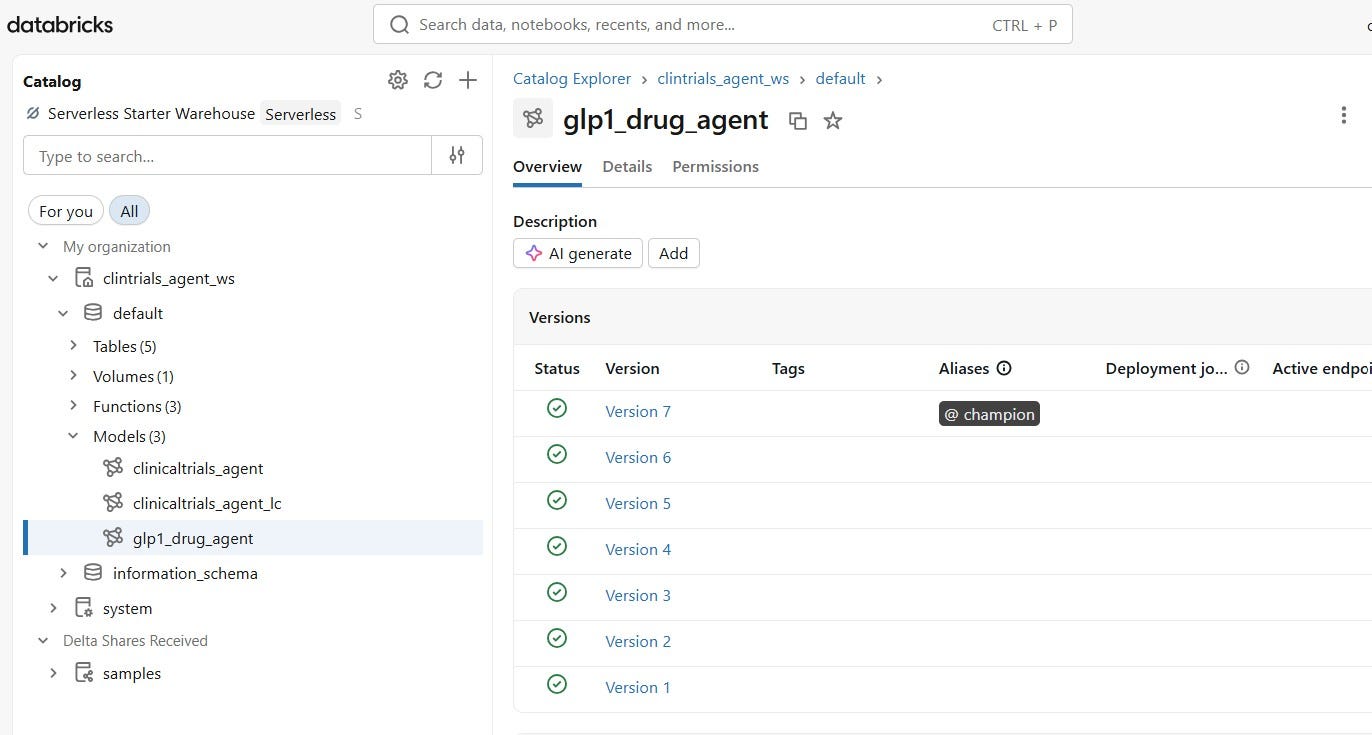Click the plus icon to add catalog data
The height and width of the screenshot is (735, 1372).
pos(468,81)
